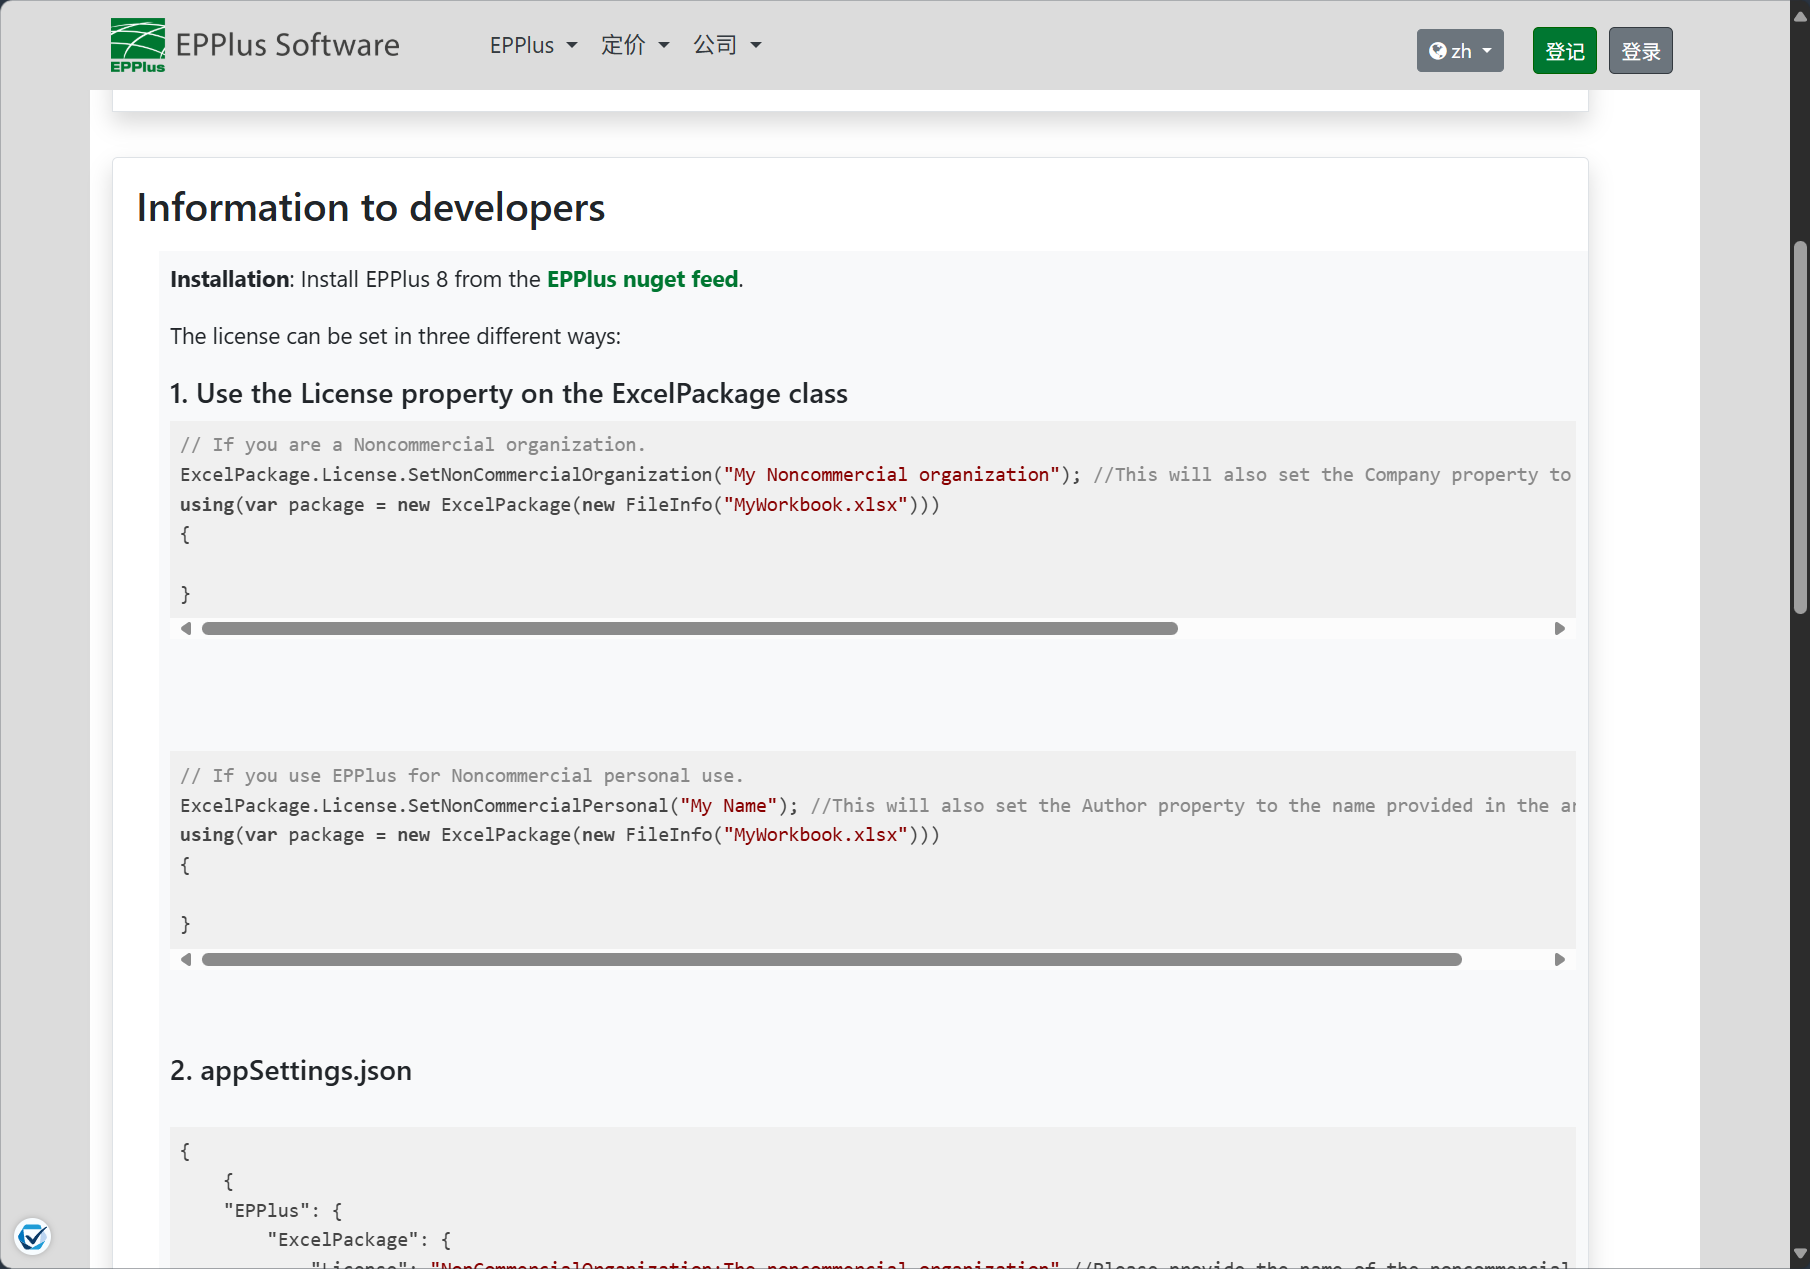Click the page vertical scrollbar thumb
The image size is (1810, 1269).
click(1800, 427)
